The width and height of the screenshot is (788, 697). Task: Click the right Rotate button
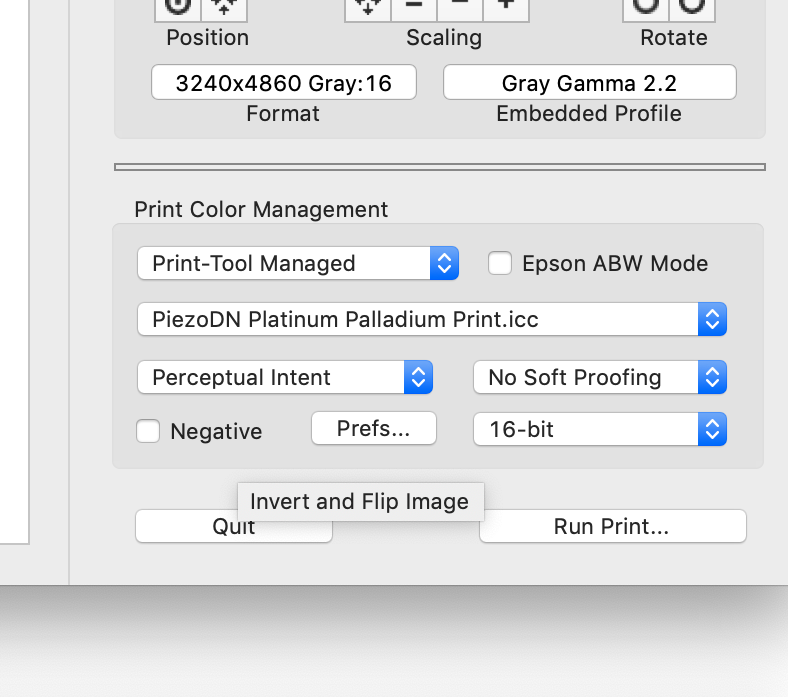(x=691, y=7)
